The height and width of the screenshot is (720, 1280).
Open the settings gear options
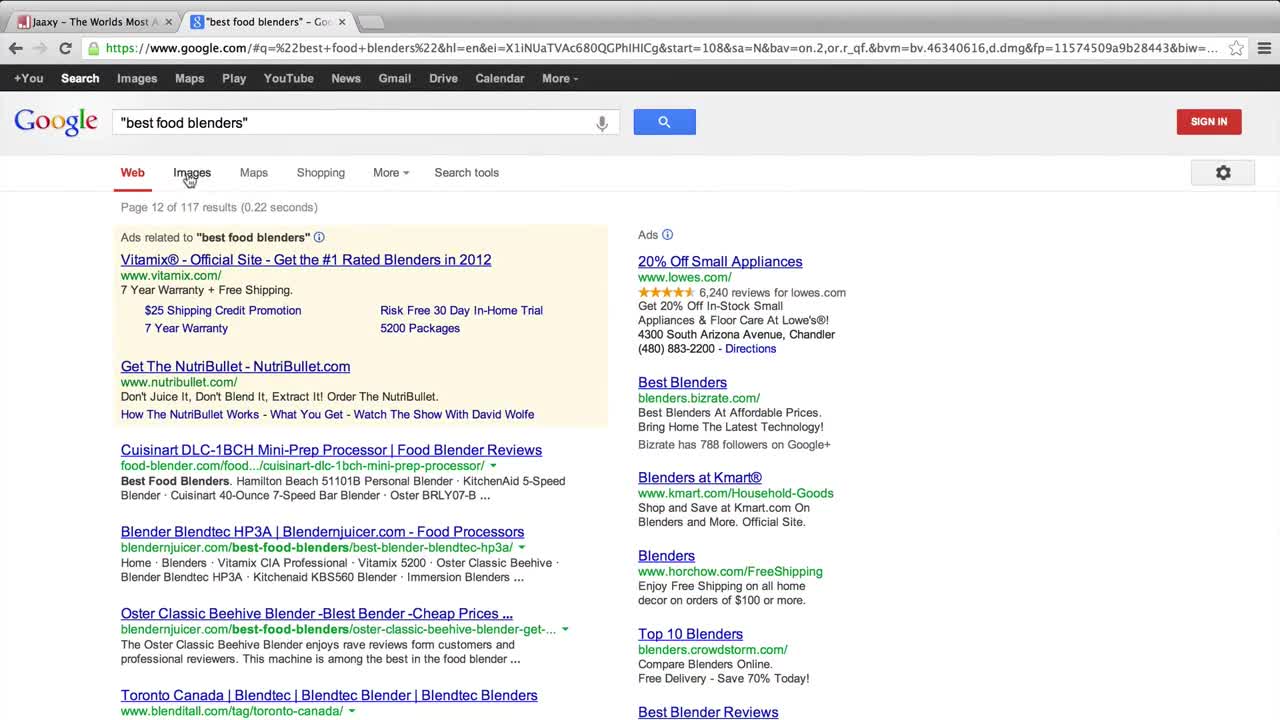[x=1223, y=173]
